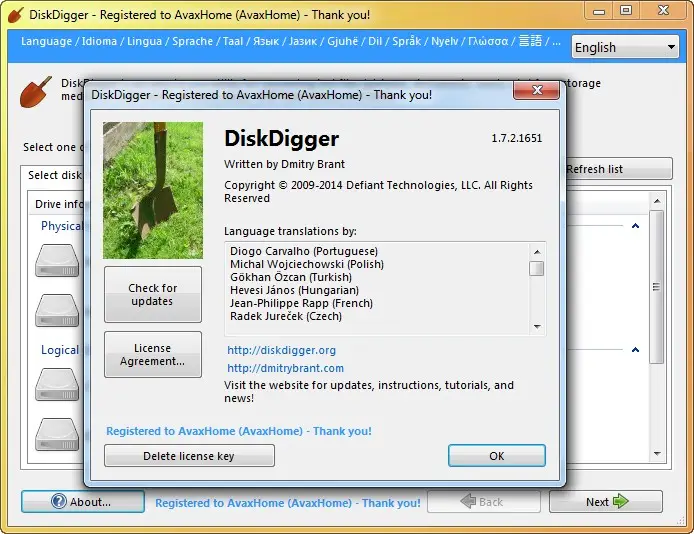
Task: Open the http://dmitrybrant.com link
Action: point(285,368)
